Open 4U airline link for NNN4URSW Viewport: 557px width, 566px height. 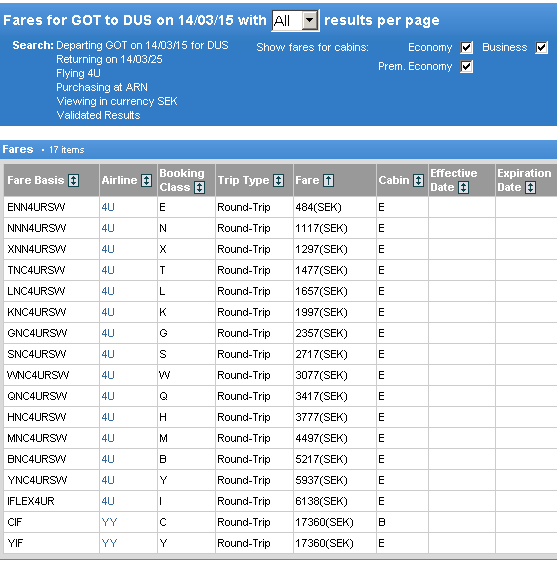[x=108, y=228]
